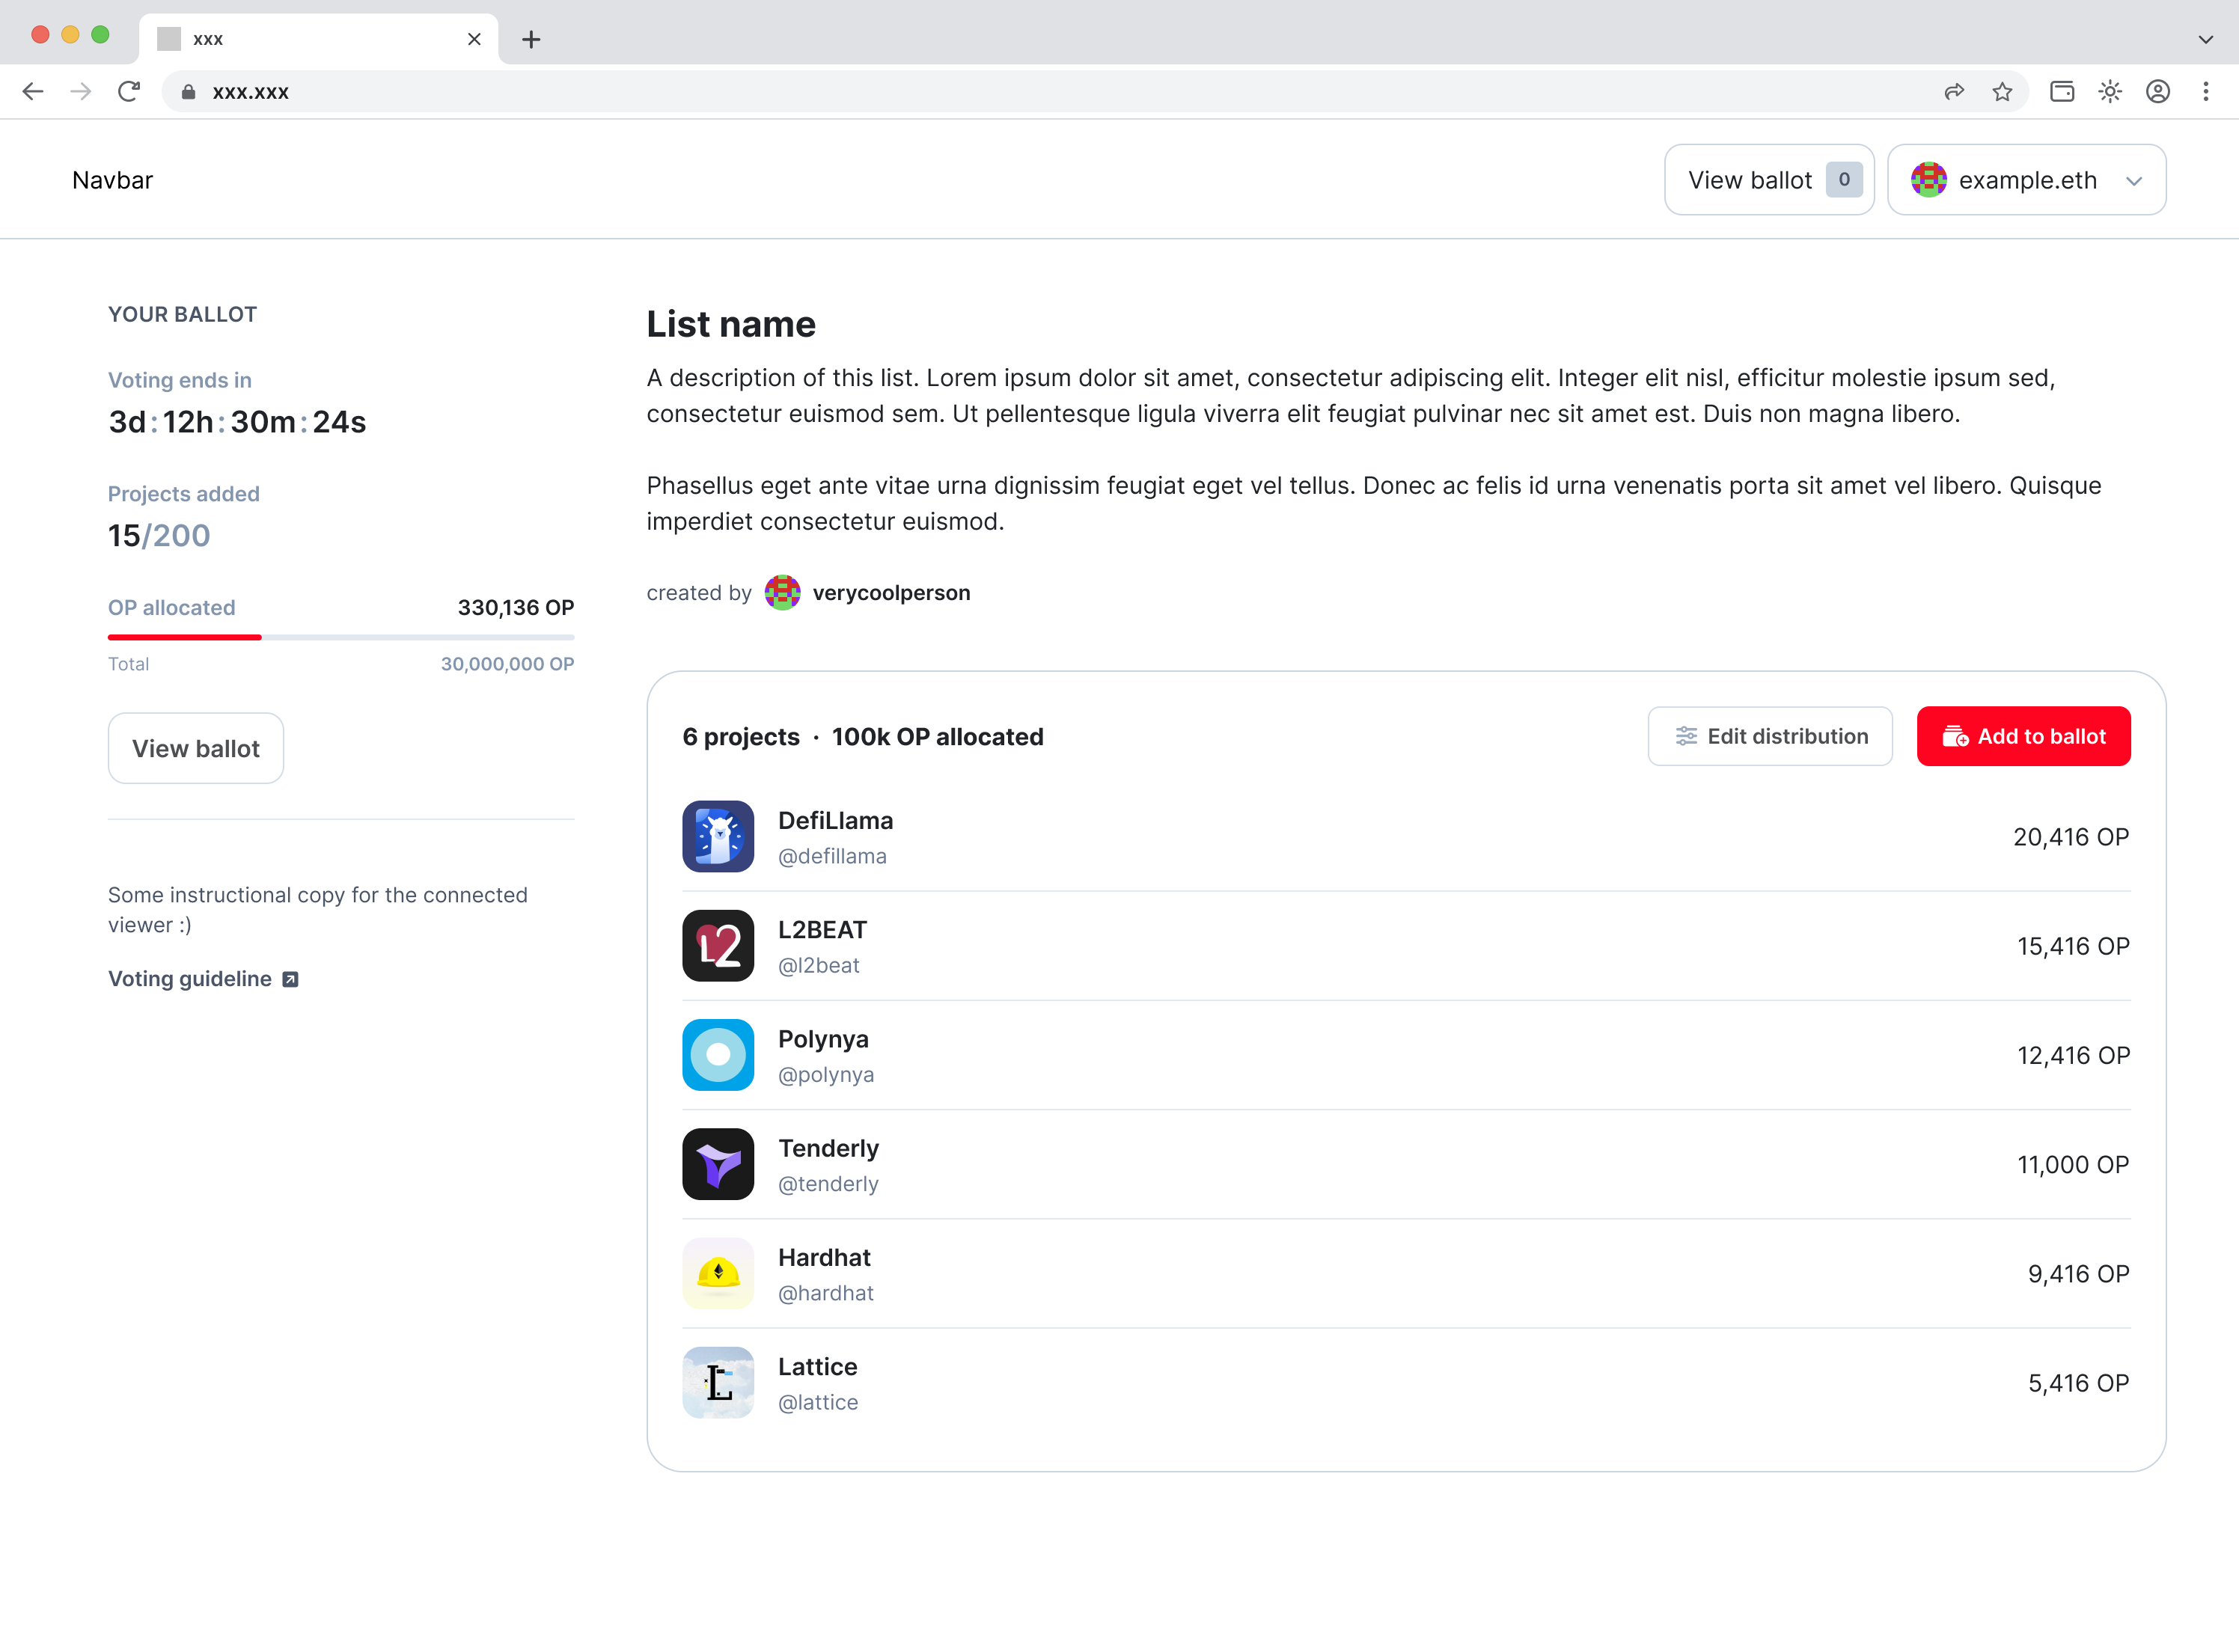Click the sliders icon beside Edit distribution

pos(1686,736)
